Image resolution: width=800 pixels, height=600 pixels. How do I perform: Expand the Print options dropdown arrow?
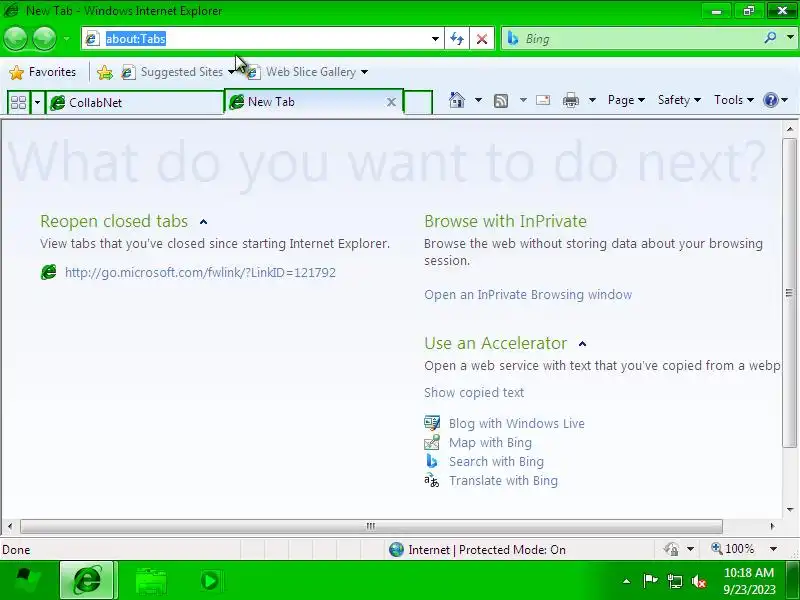click(592, 100)
